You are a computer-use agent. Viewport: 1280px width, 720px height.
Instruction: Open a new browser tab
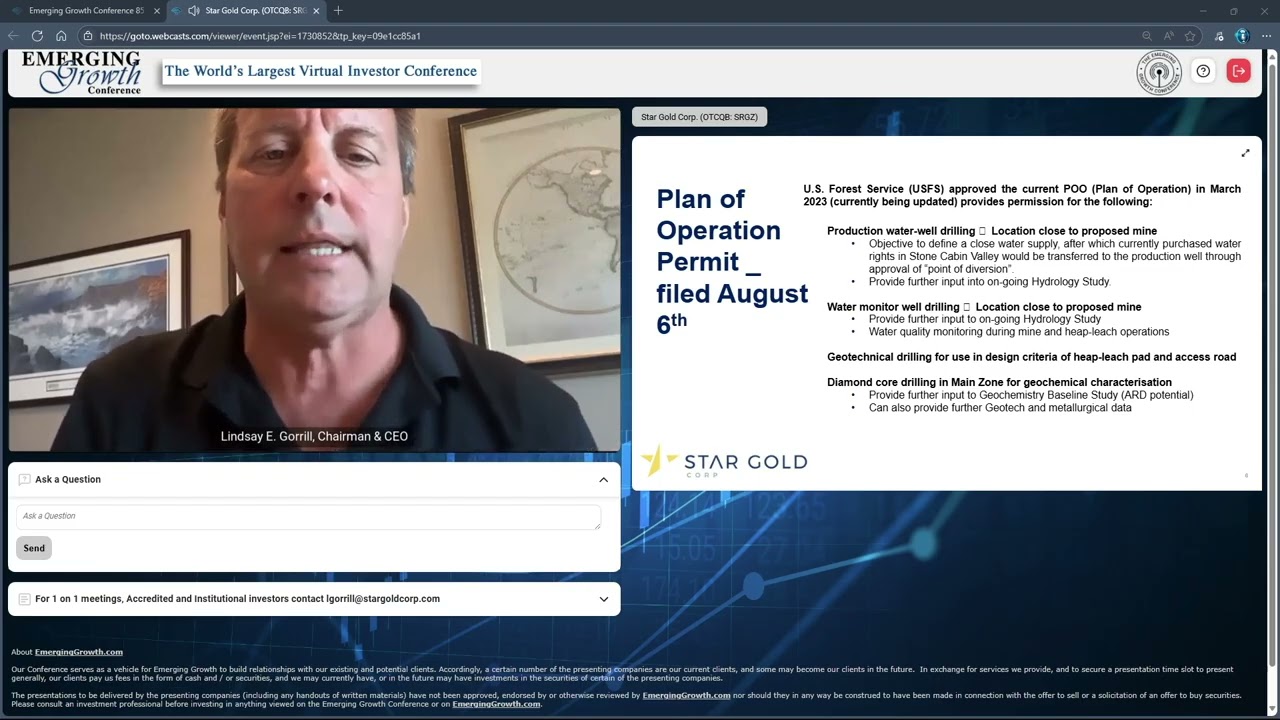pyautogui.click(x=338, y=11)
